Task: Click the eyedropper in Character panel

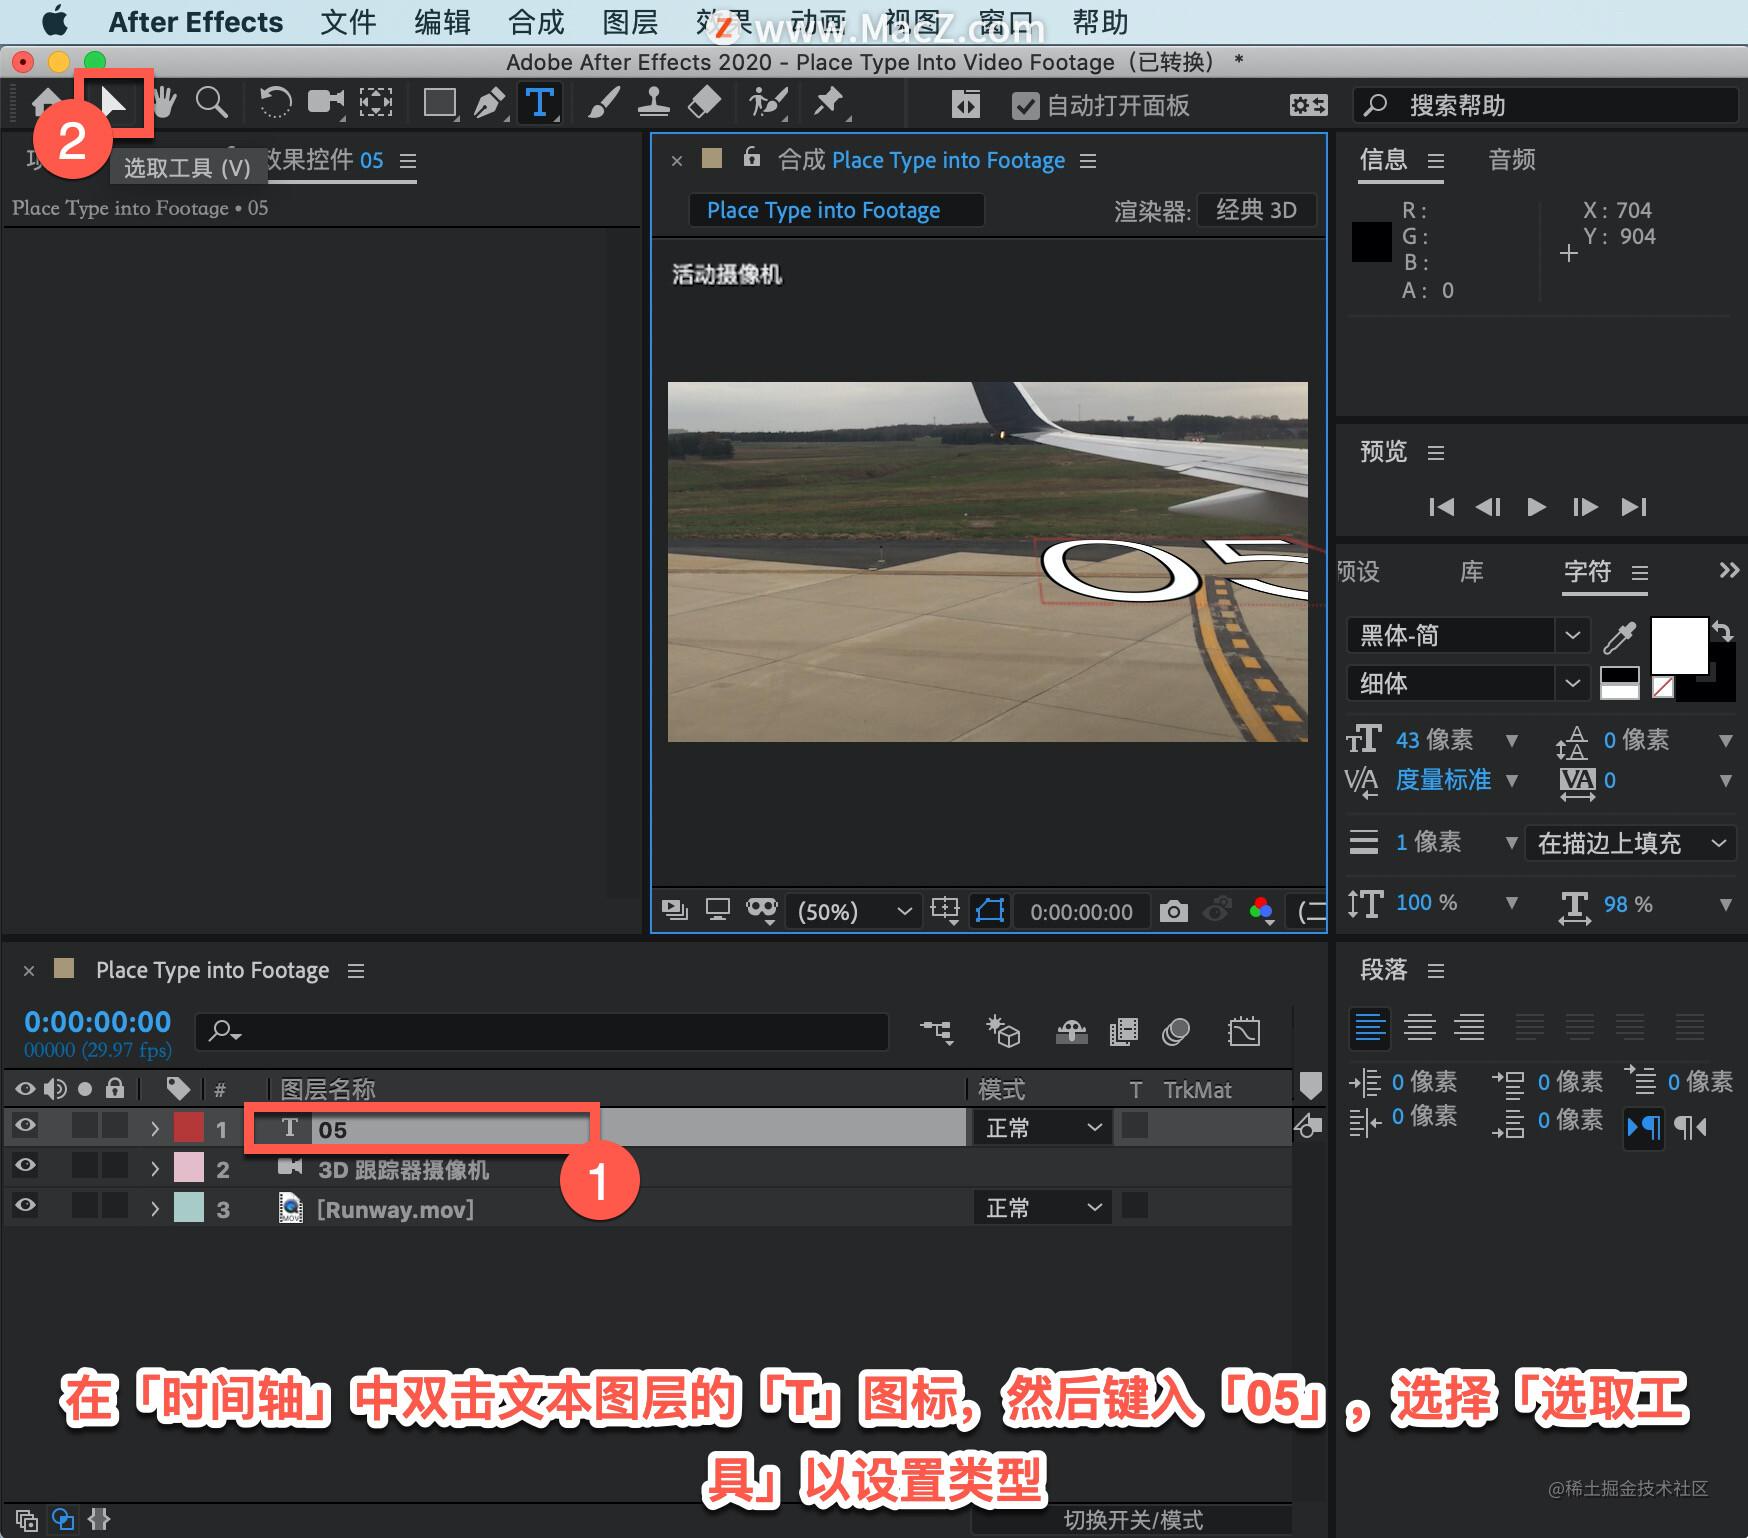Action: (1619, 636)
